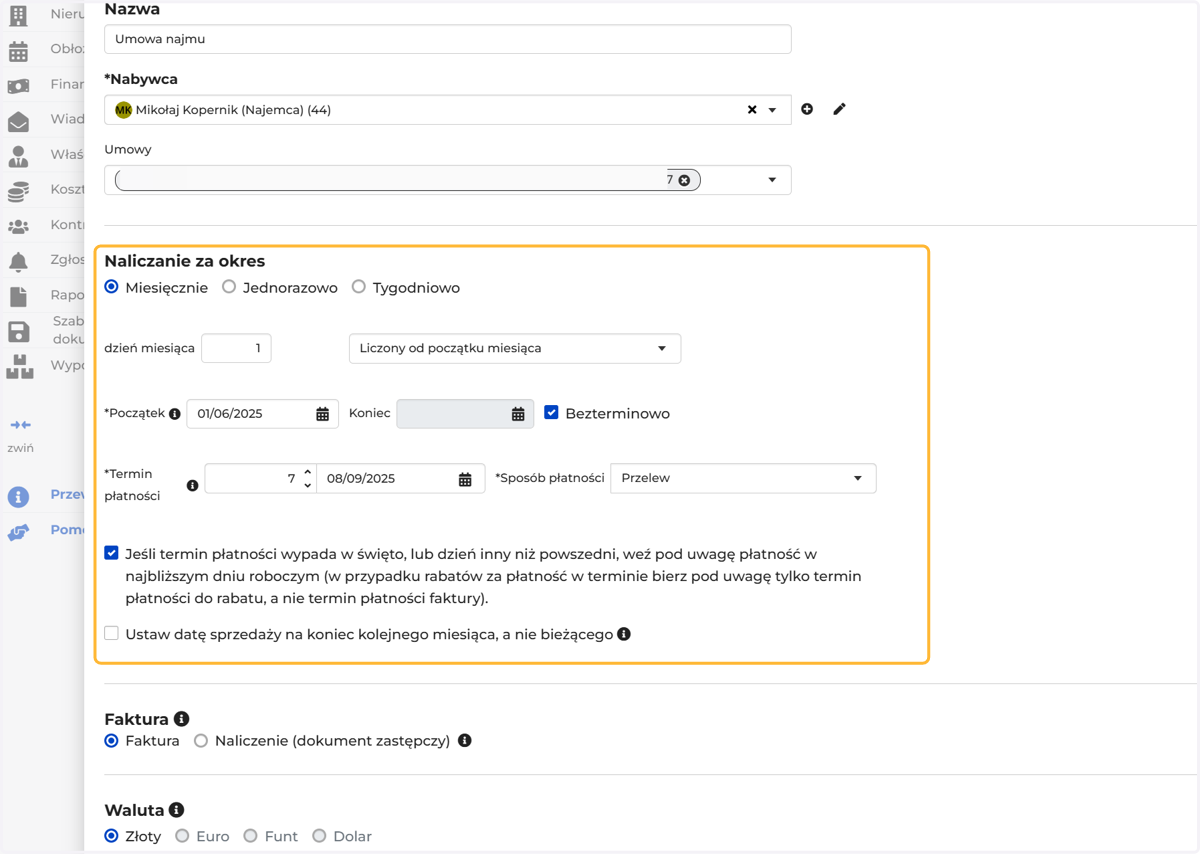
Task: Increase payment term days with up arrow
Action: click(x=307, y=472)
